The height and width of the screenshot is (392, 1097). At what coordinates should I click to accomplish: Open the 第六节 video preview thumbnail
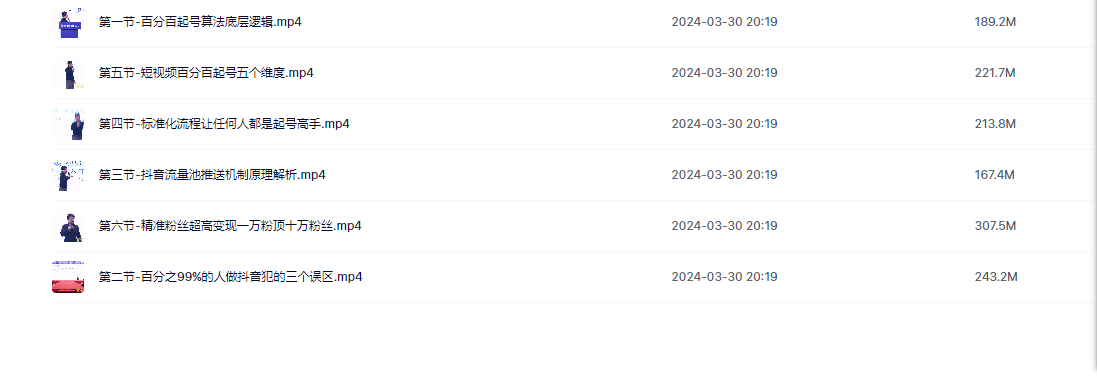(x=69, y=226)
